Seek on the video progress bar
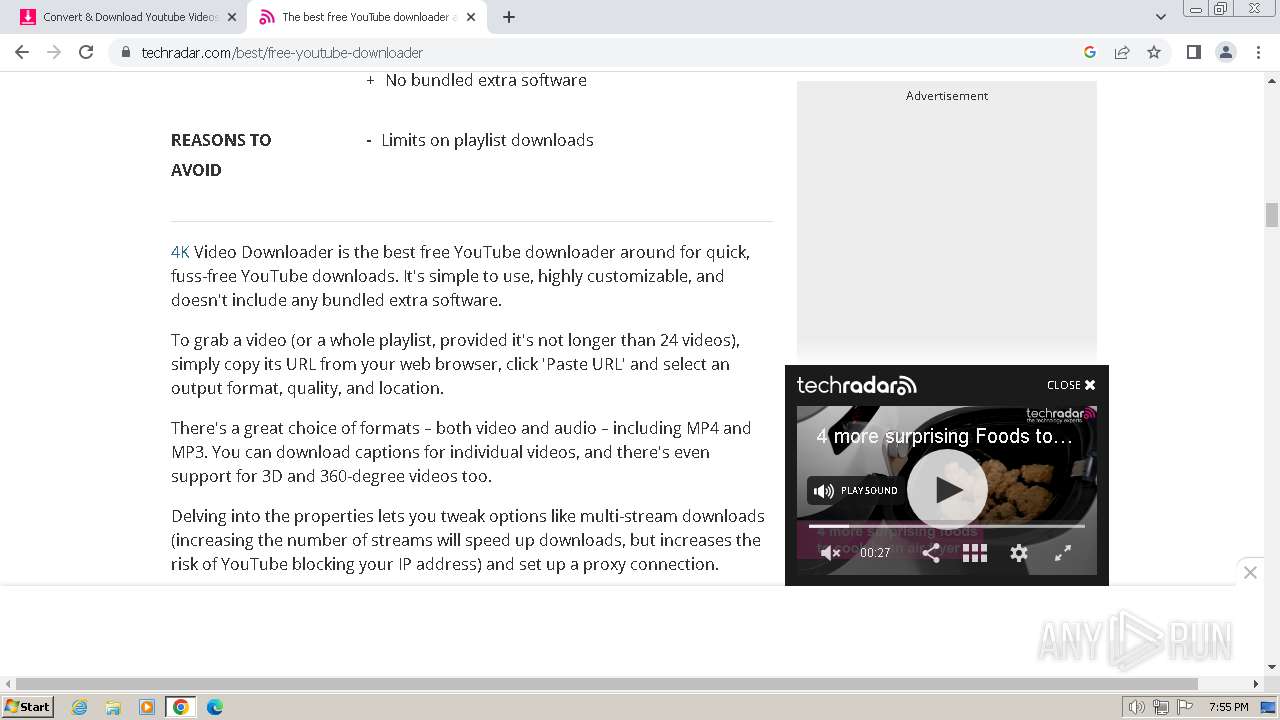 [946, 526]
